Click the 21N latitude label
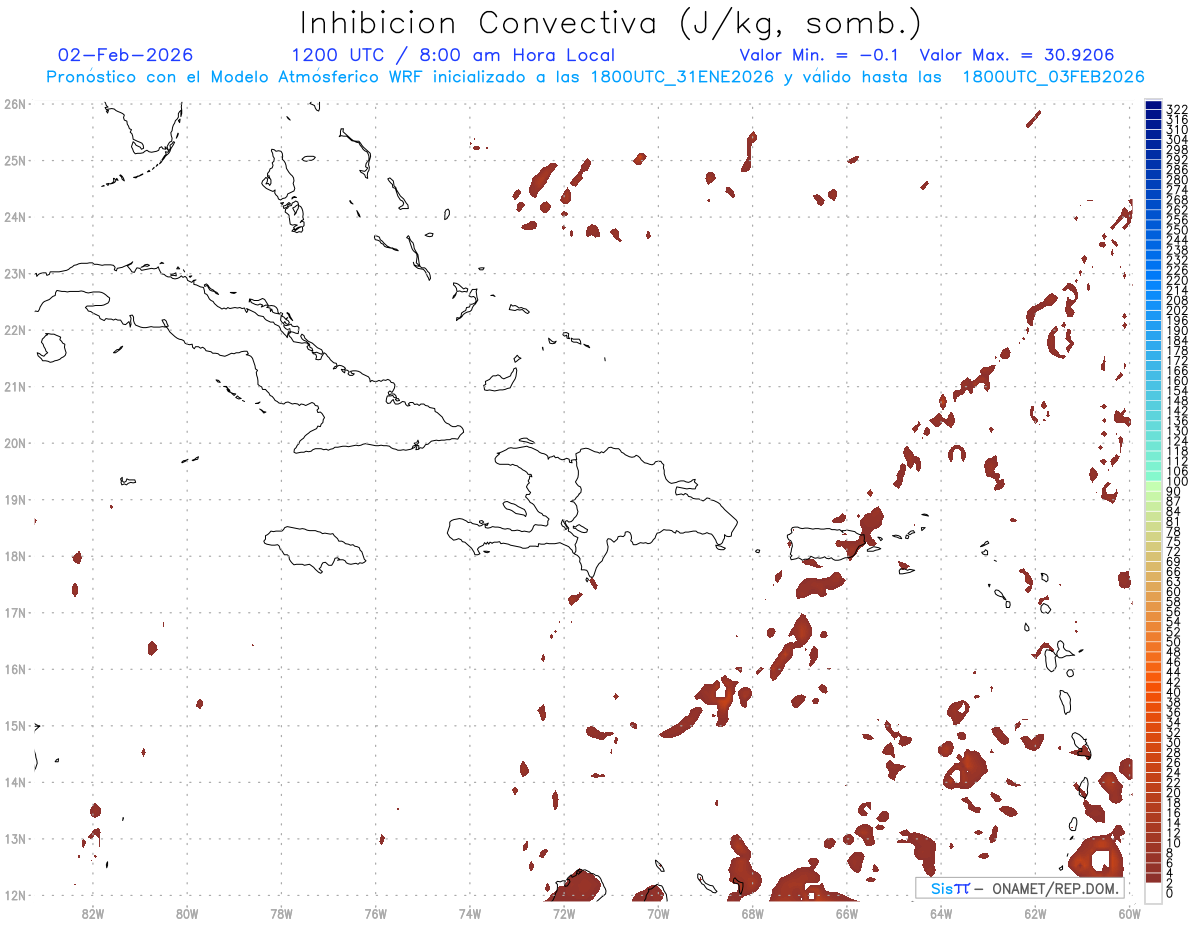Screen dimensions: 1200x927 (x=15, y=386)
